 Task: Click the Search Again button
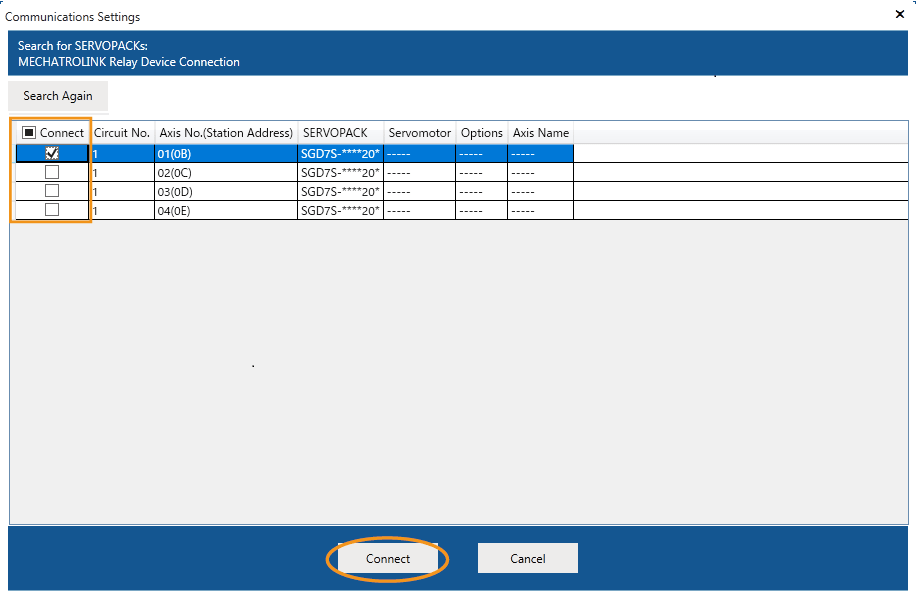pos(58,96)
